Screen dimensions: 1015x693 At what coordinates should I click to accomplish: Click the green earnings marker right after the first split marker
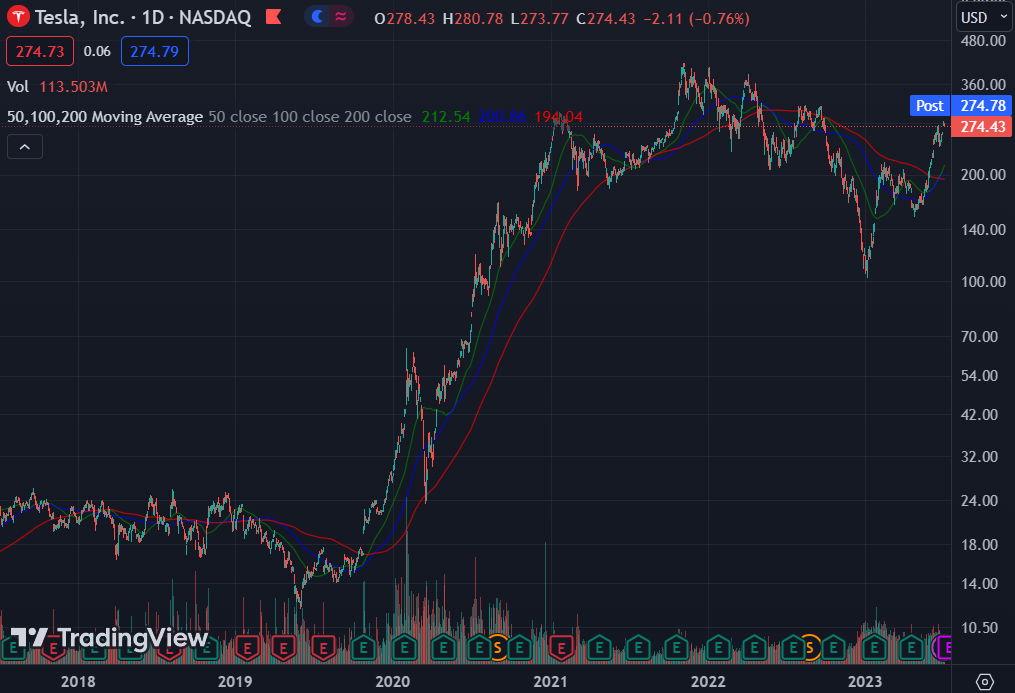519,646
